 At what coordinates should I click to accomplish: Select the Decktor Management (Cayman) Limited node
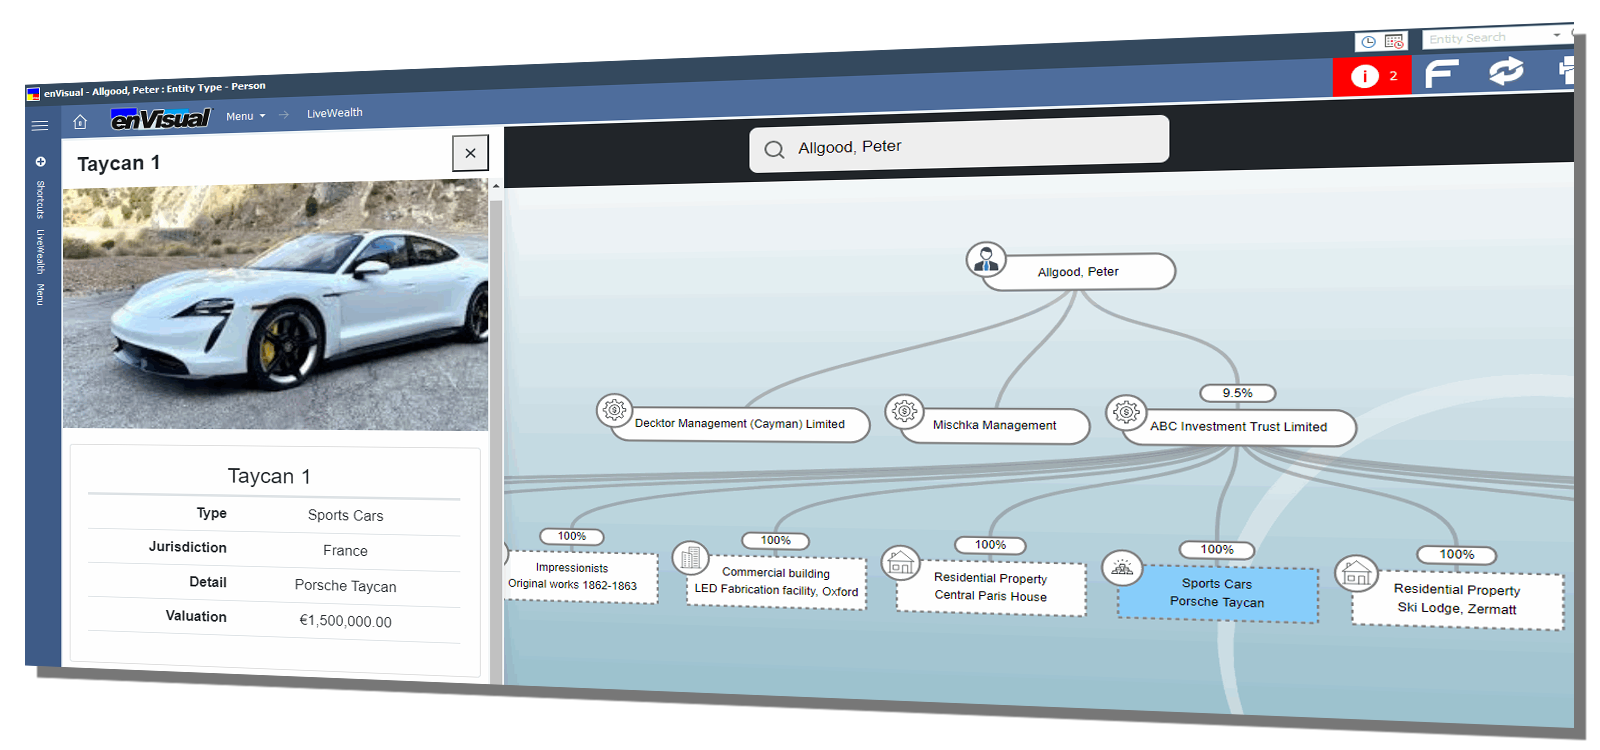click(741, 424)
